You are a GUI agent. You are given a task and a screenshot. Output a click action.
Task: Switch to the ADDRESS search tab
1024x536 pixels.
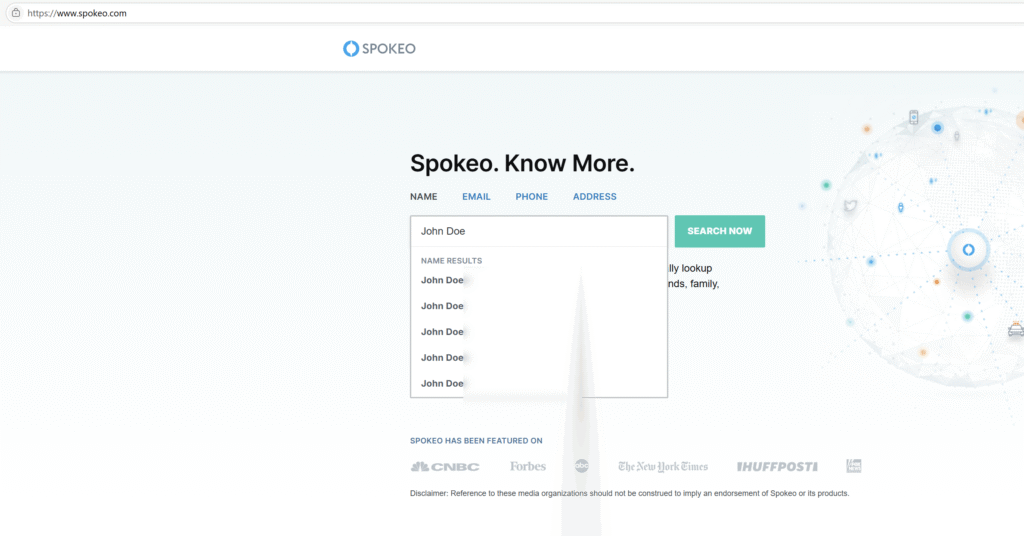click(594, 197)
